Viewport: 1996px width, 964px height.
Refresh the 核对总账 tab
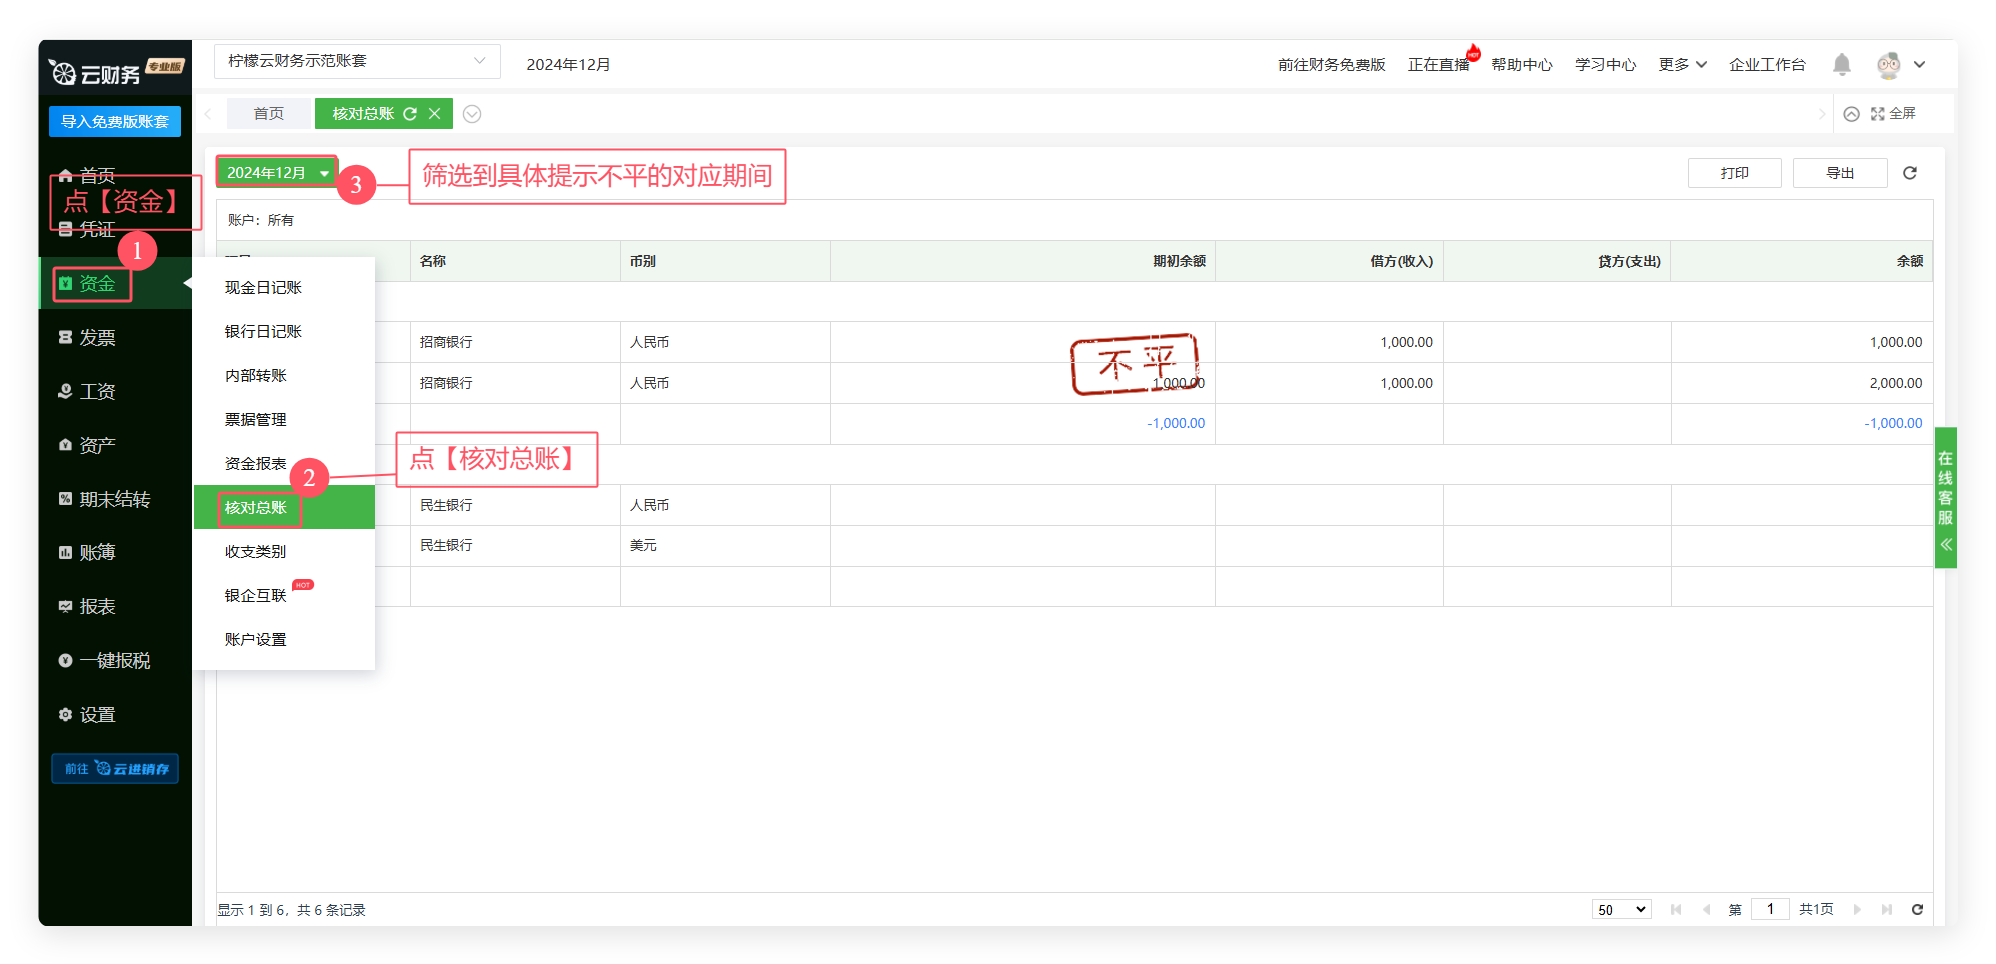[x=410, y=114]
